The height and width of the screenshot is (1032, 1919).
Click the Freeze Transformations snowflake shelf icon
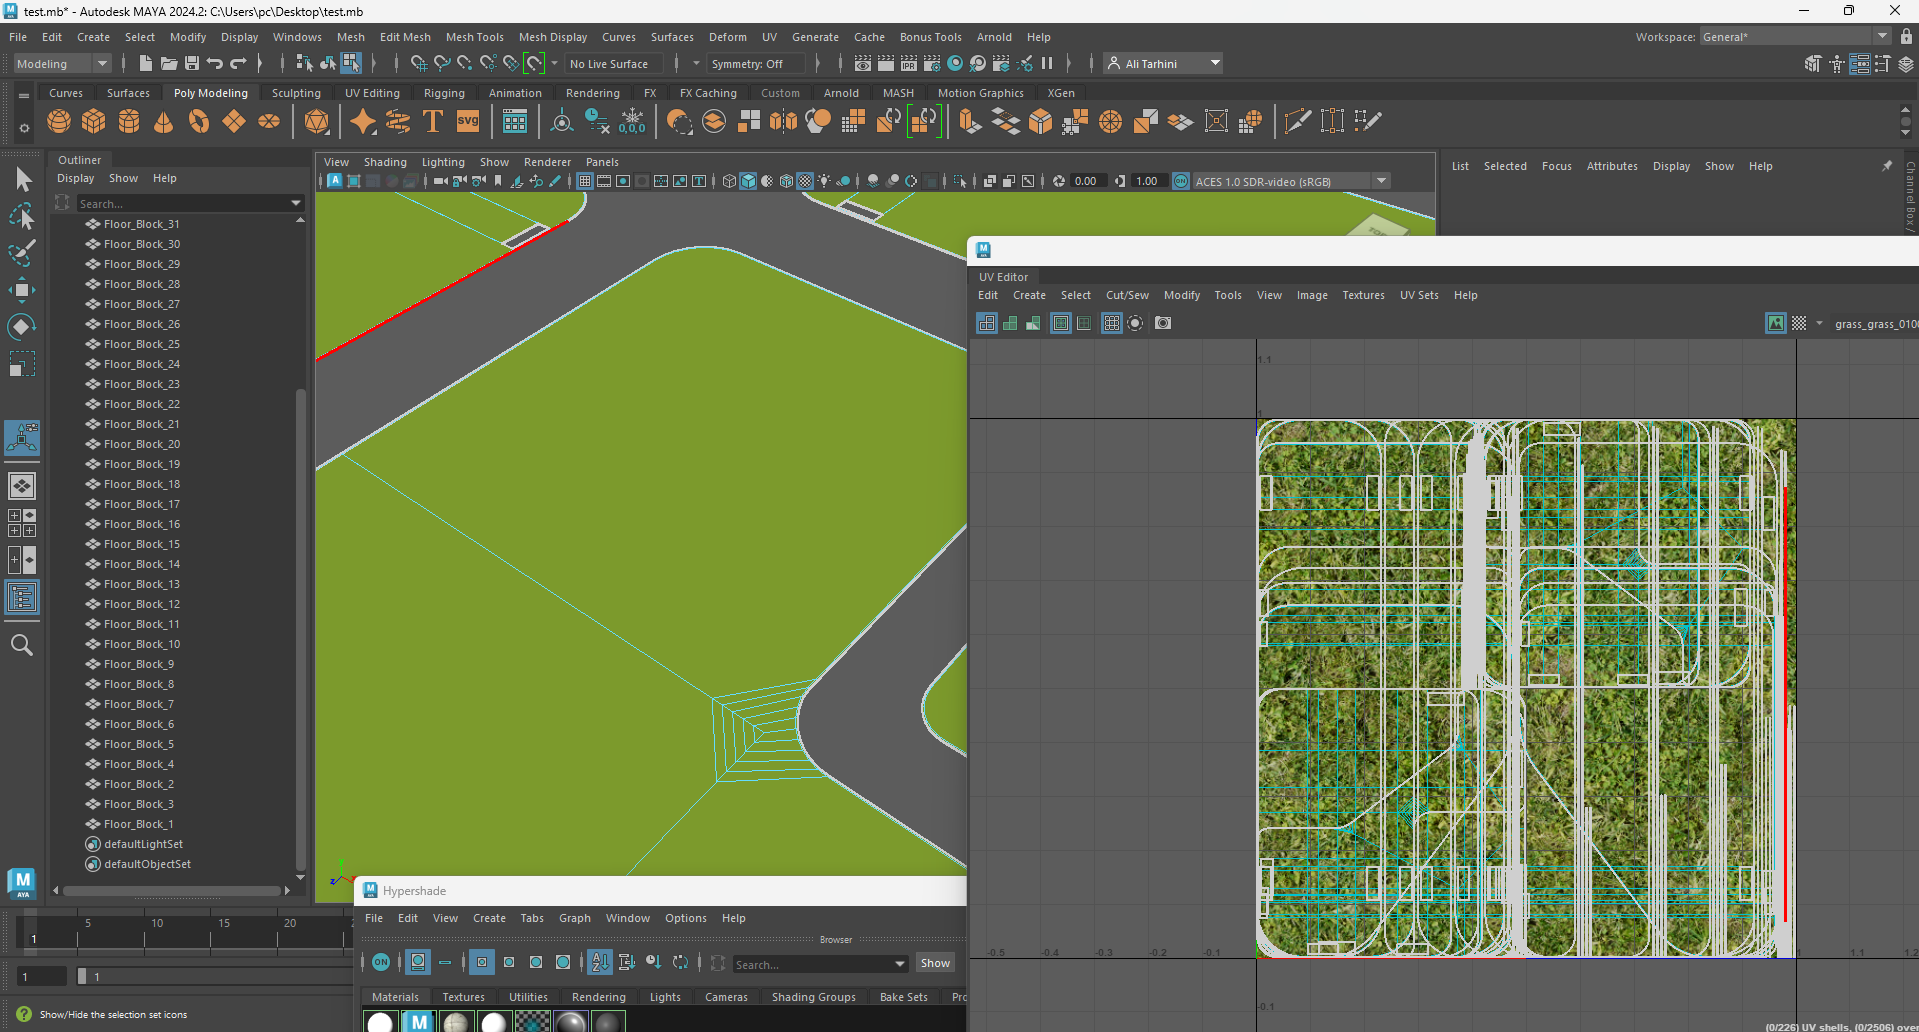(x=633, y=121)
